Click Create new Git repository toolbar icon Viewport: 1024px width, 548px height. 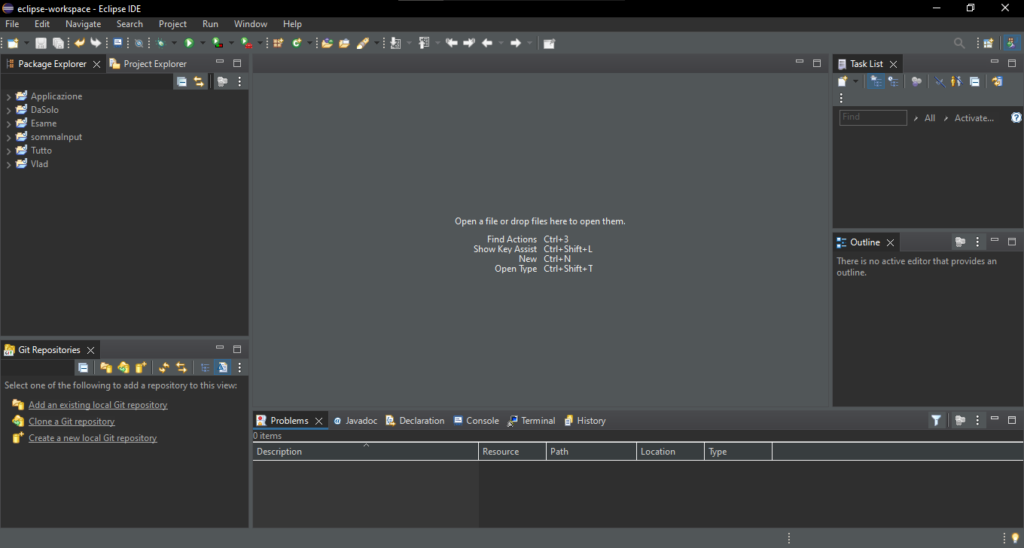coord(140,368)
